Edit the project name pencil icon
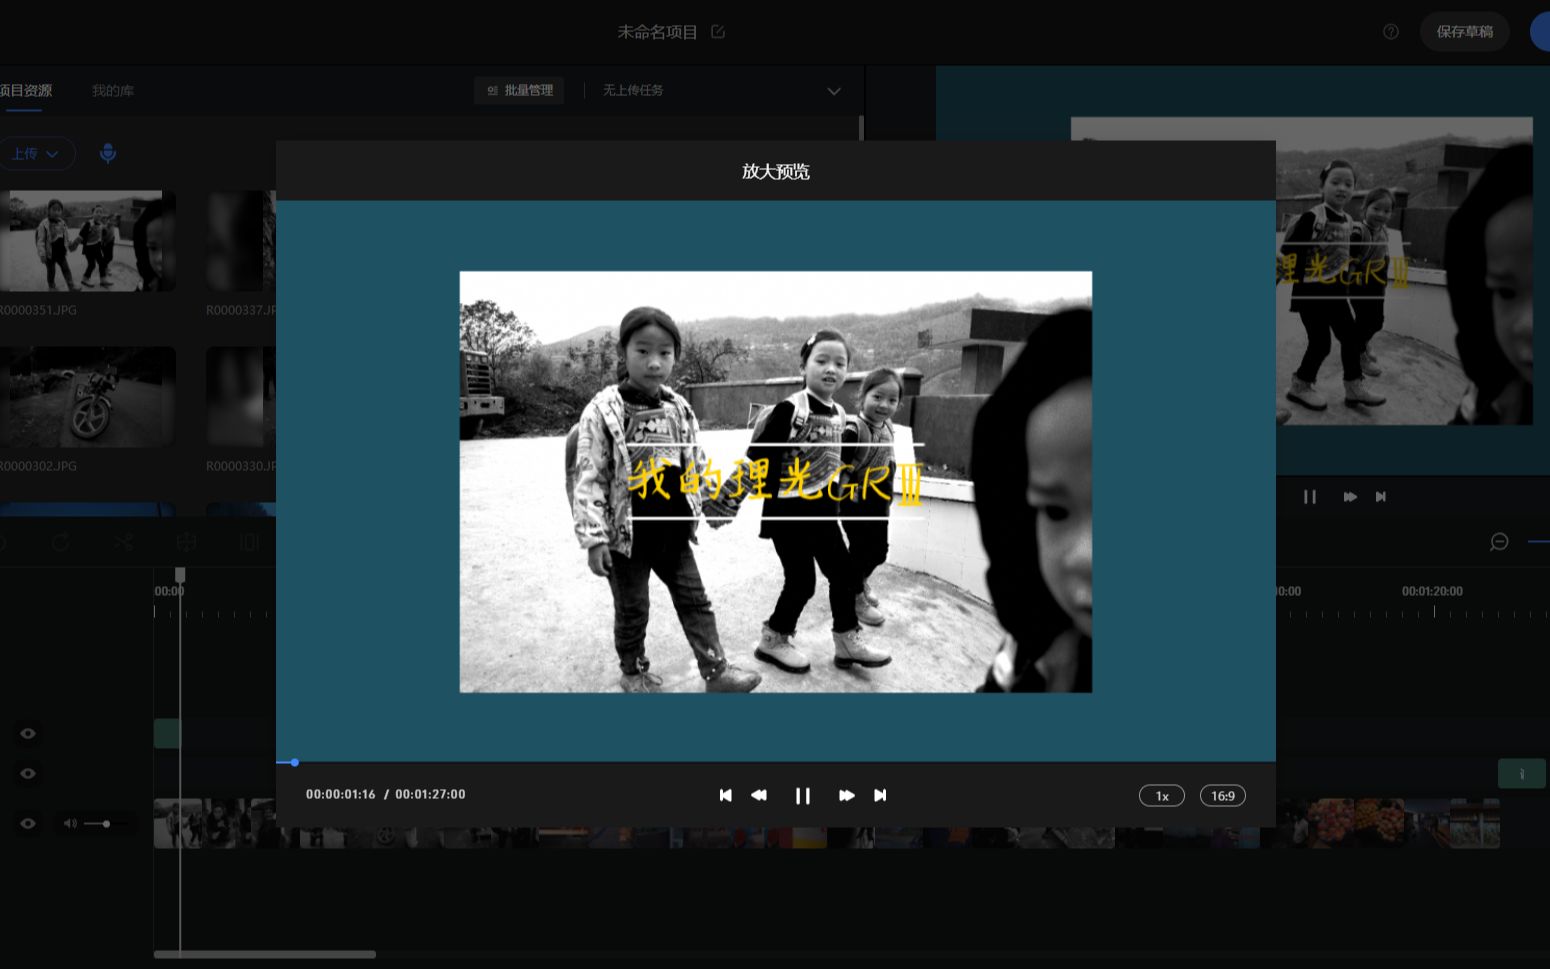This screenshot has height=969, width=1550. click(x=718, y=32)
